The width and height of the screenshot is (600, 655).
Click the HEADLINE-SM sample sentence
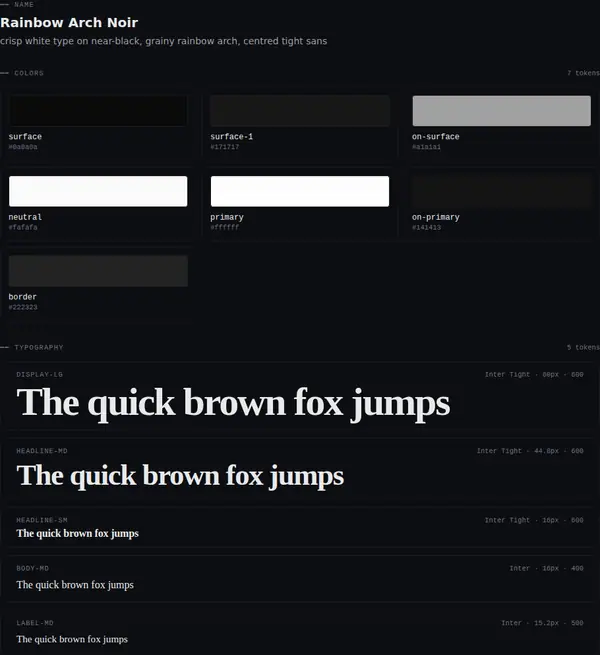coord(78,534)
